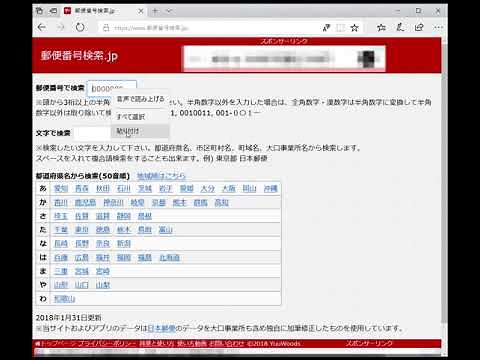Viewport: 480px width, 360px height.
Task: Open the 東京 prefecture link
Action: click(x=82, y=230)
